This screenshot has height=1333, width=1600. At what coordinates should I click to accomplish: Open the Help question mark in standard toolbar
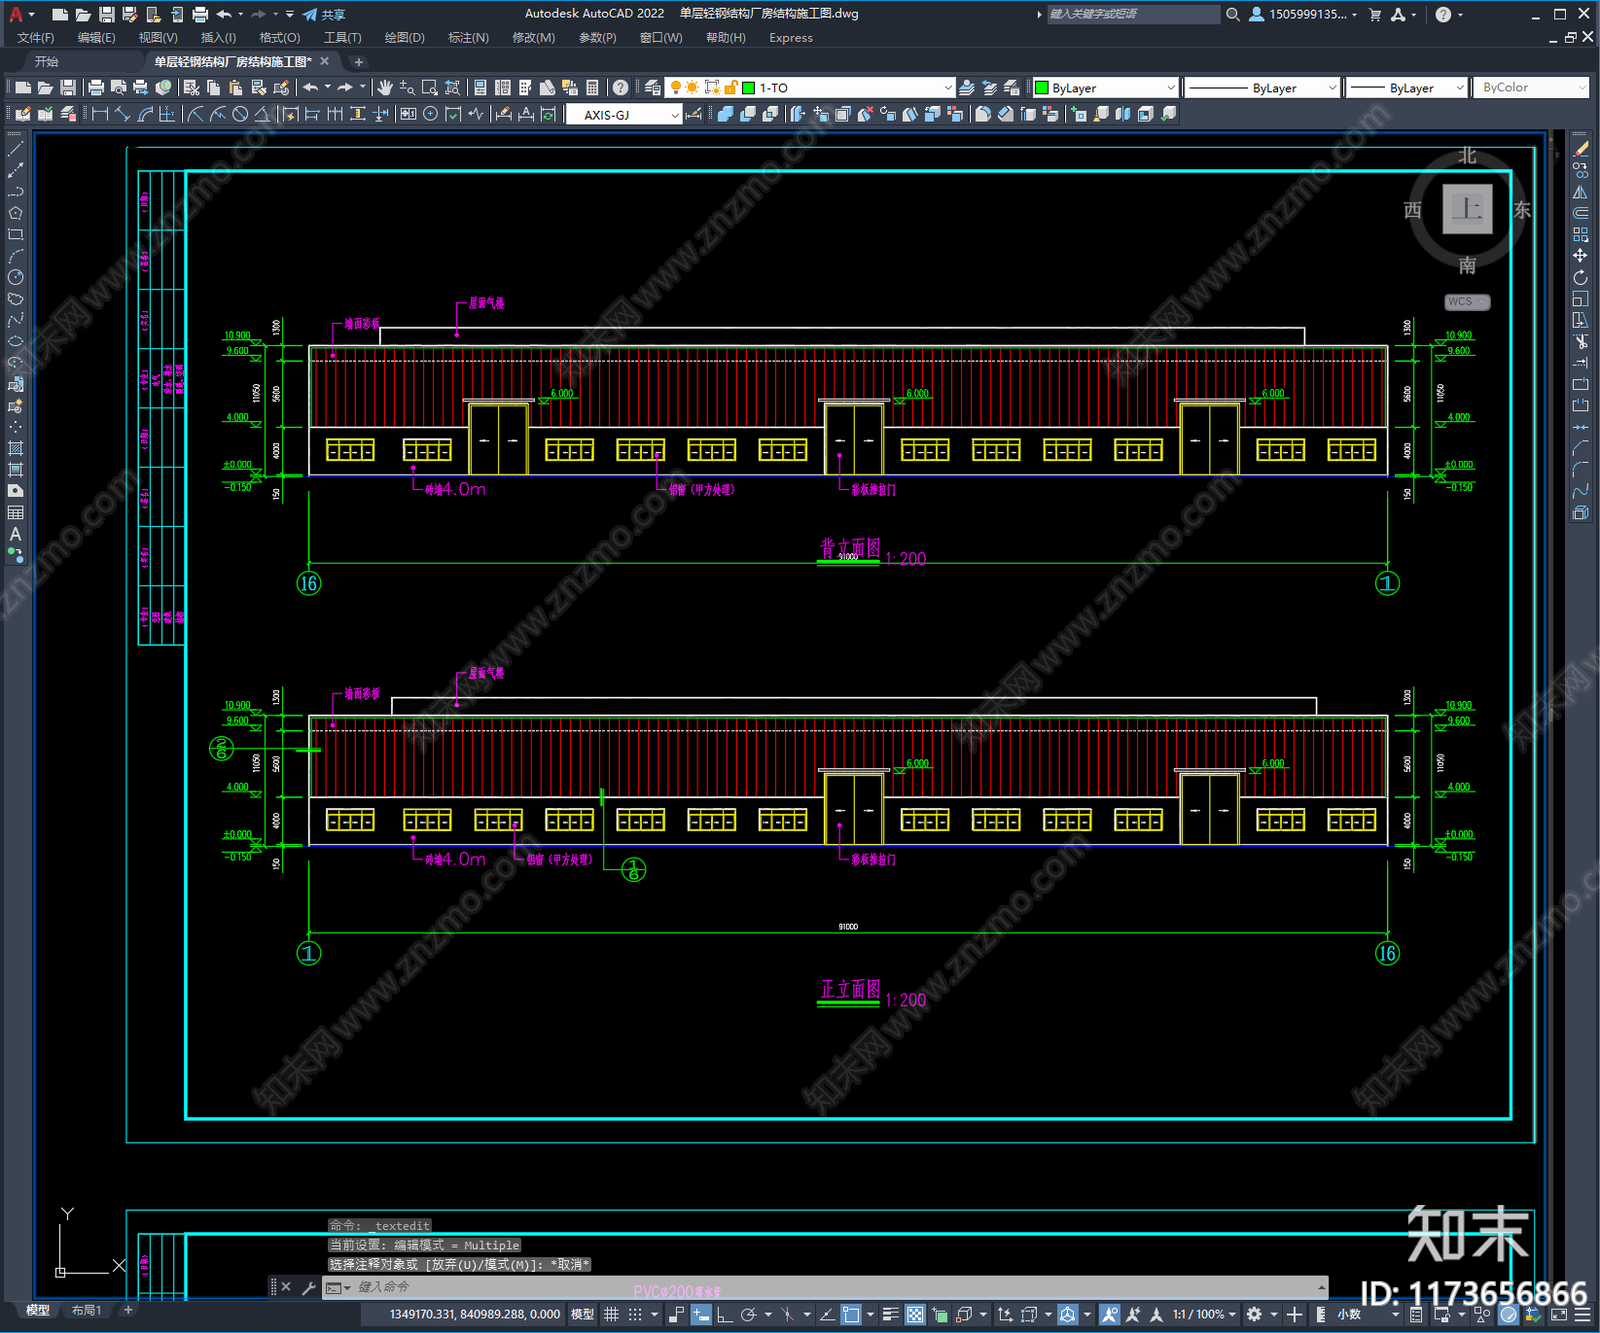[621, 88]
